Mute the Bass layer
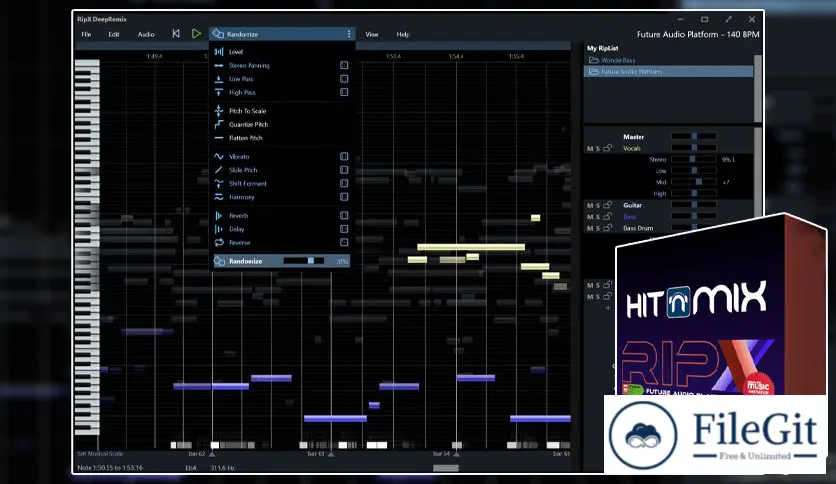This screenshot has height=484, width=836. tap(590, 217)
